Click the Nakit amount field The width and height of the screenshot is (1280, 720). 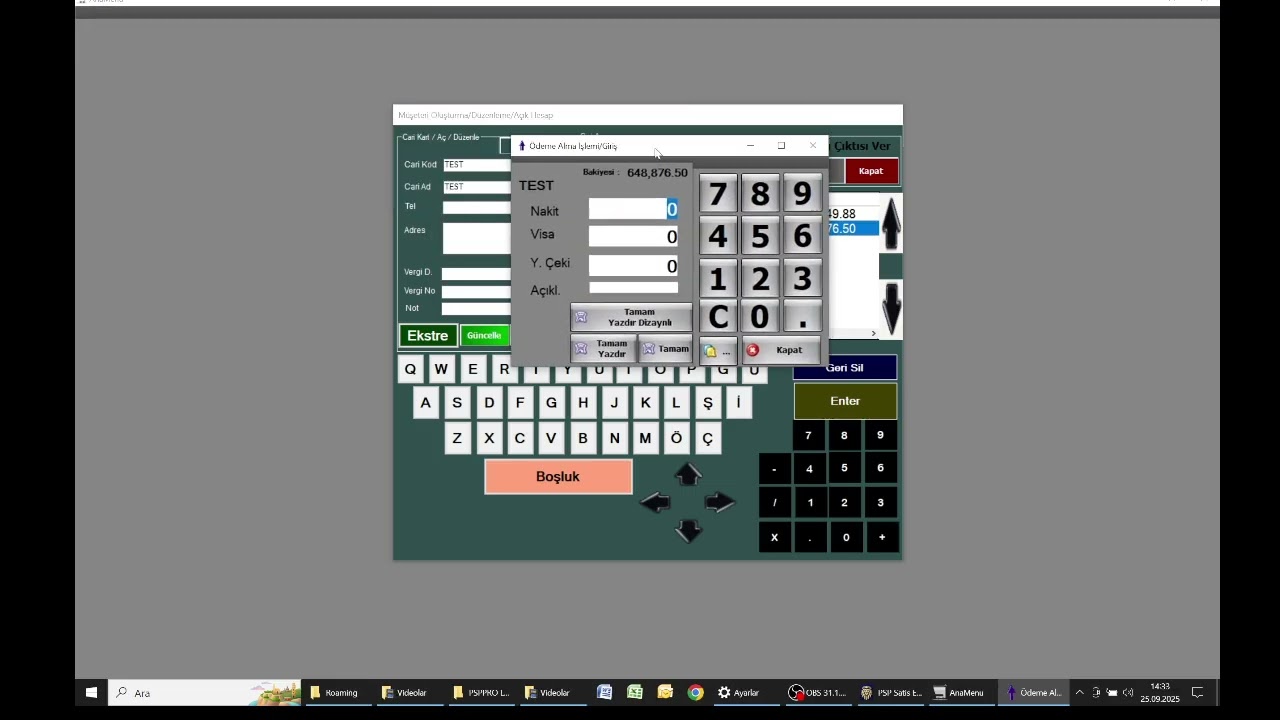633,209
